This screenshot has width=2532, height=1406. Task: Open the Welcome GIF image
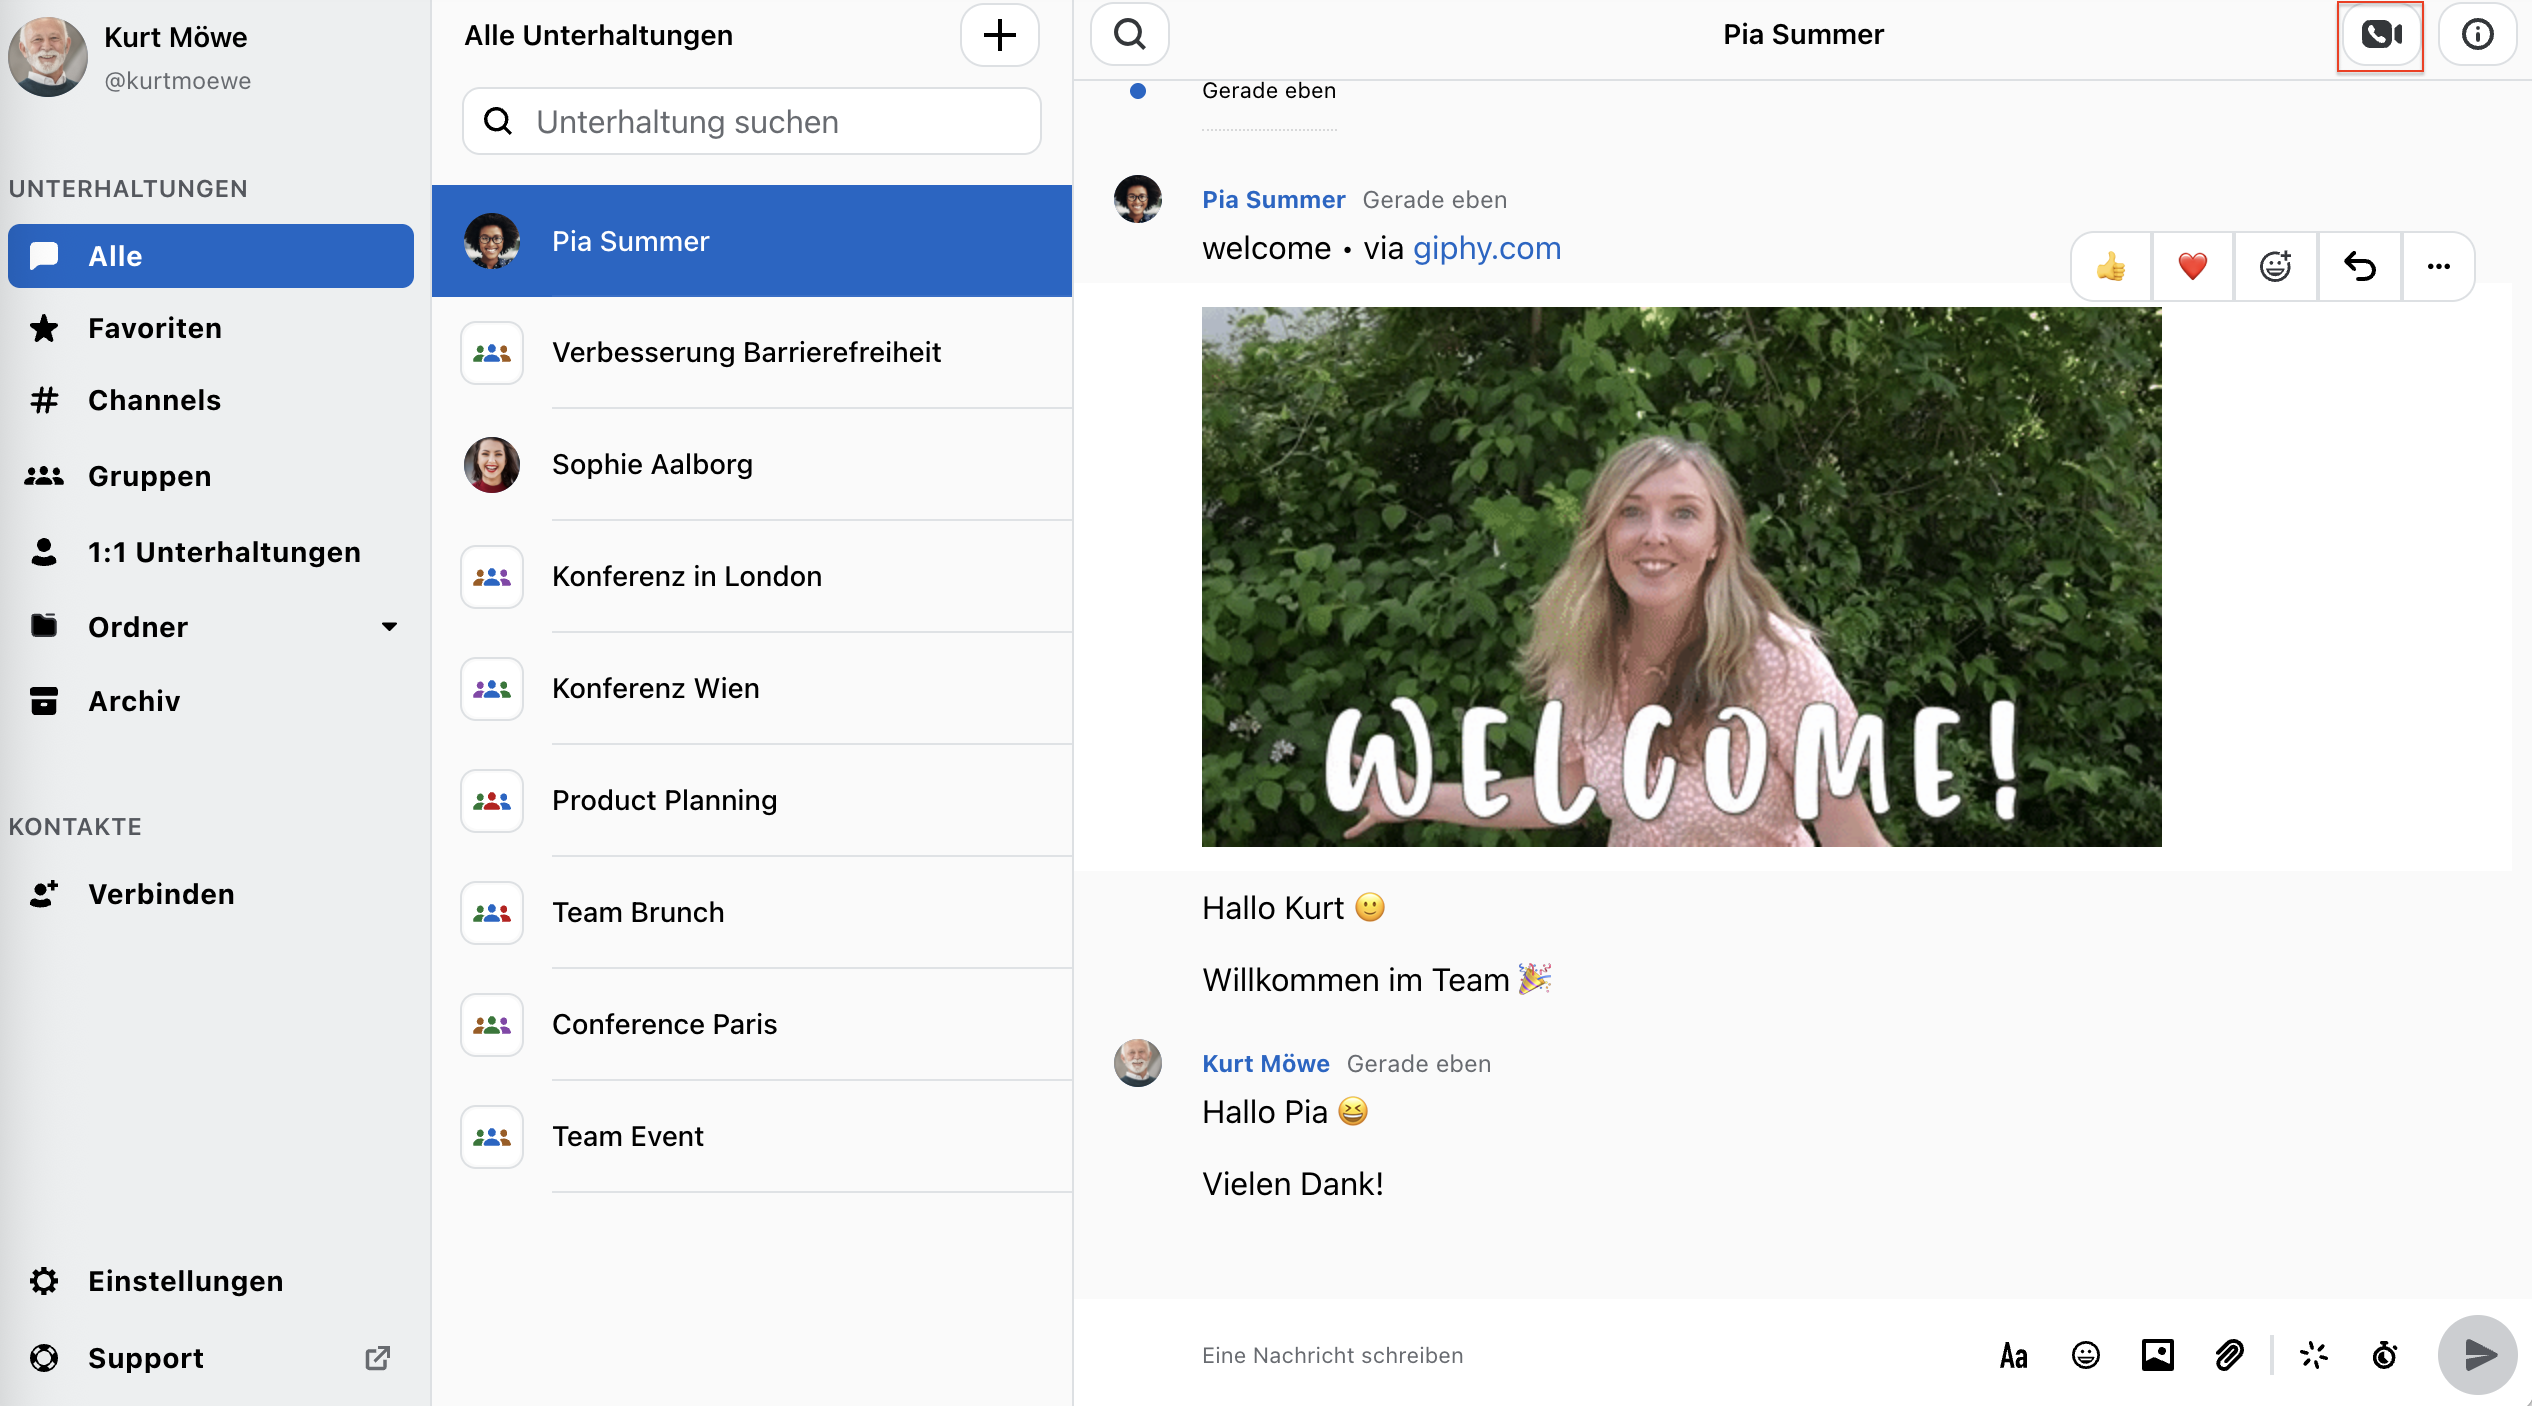(1681, 577)
